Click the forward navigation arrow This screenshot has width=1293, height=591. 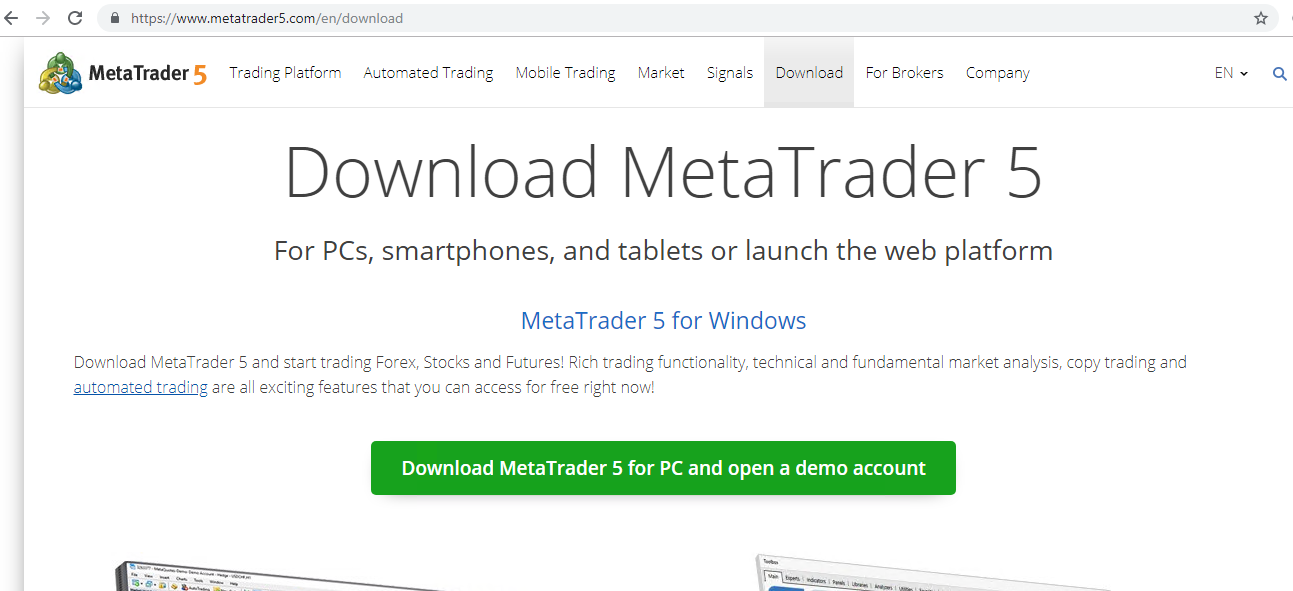[x=44, y=17]
